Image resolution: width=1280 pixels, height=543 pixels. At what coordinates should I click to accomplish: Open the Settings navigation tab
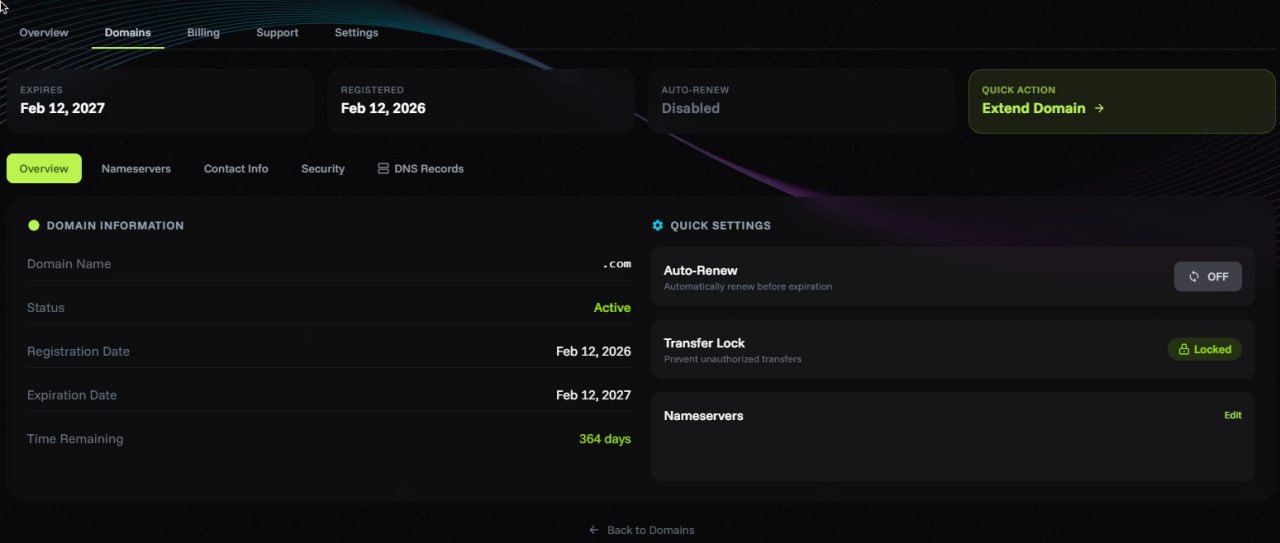point(356,32)
